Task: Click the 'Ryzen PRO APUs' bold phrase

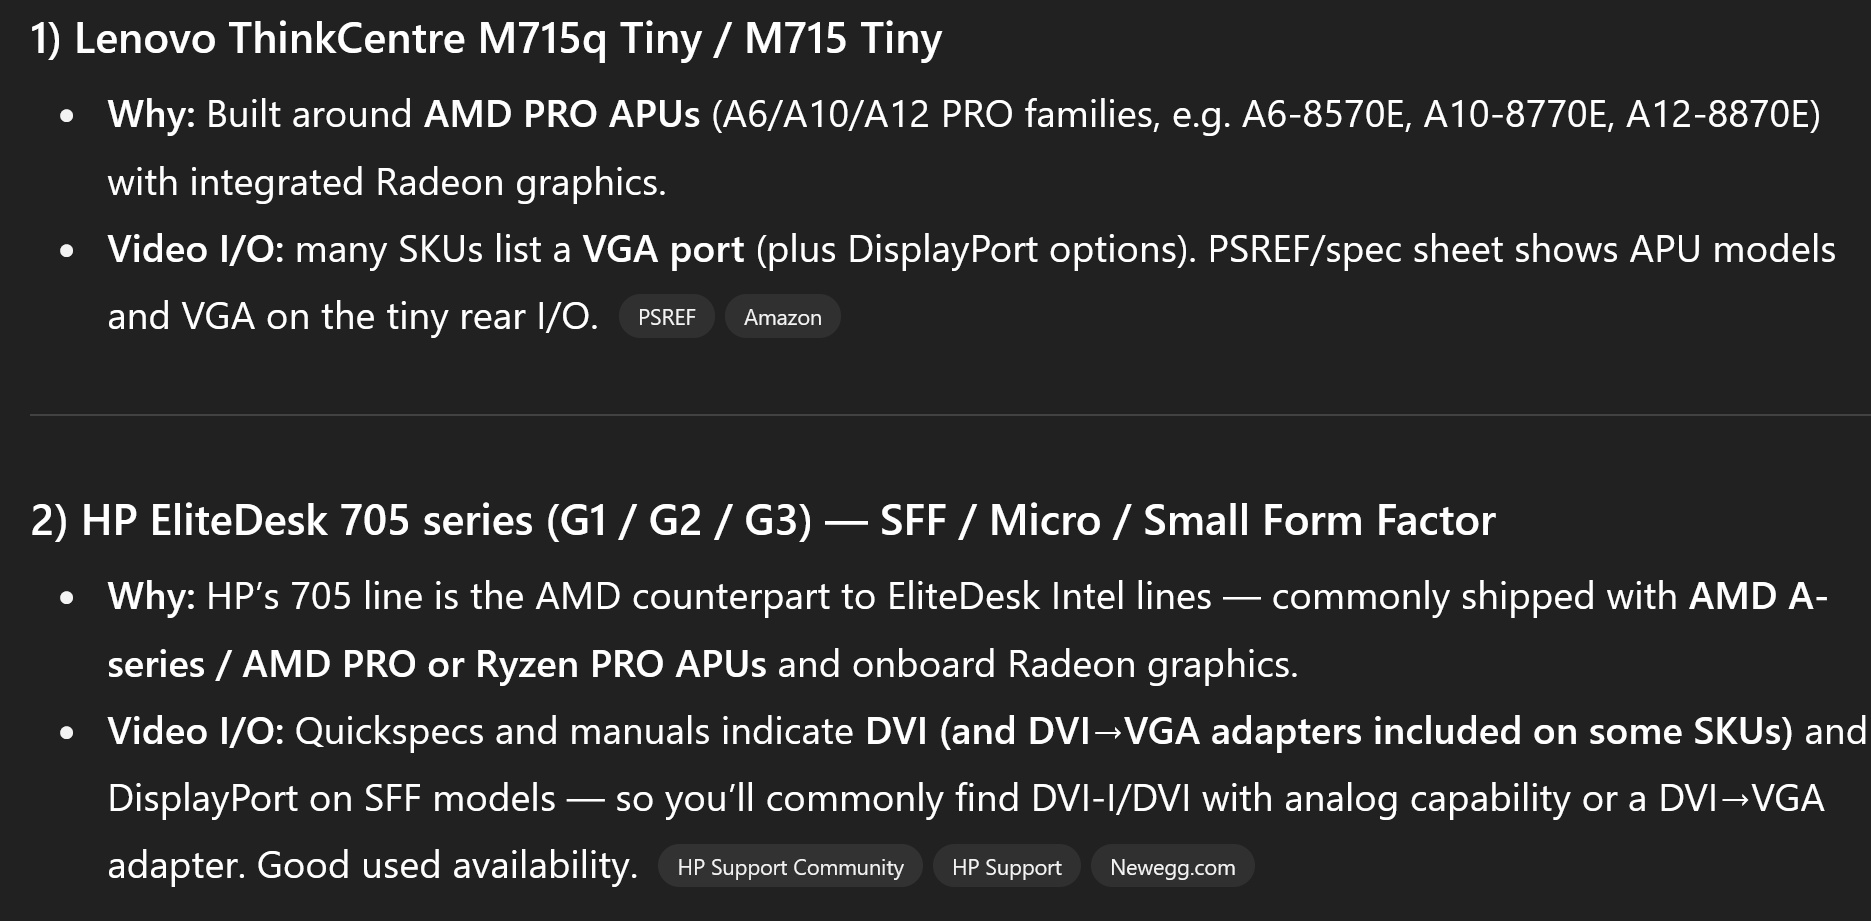Action: pos(621,664)
